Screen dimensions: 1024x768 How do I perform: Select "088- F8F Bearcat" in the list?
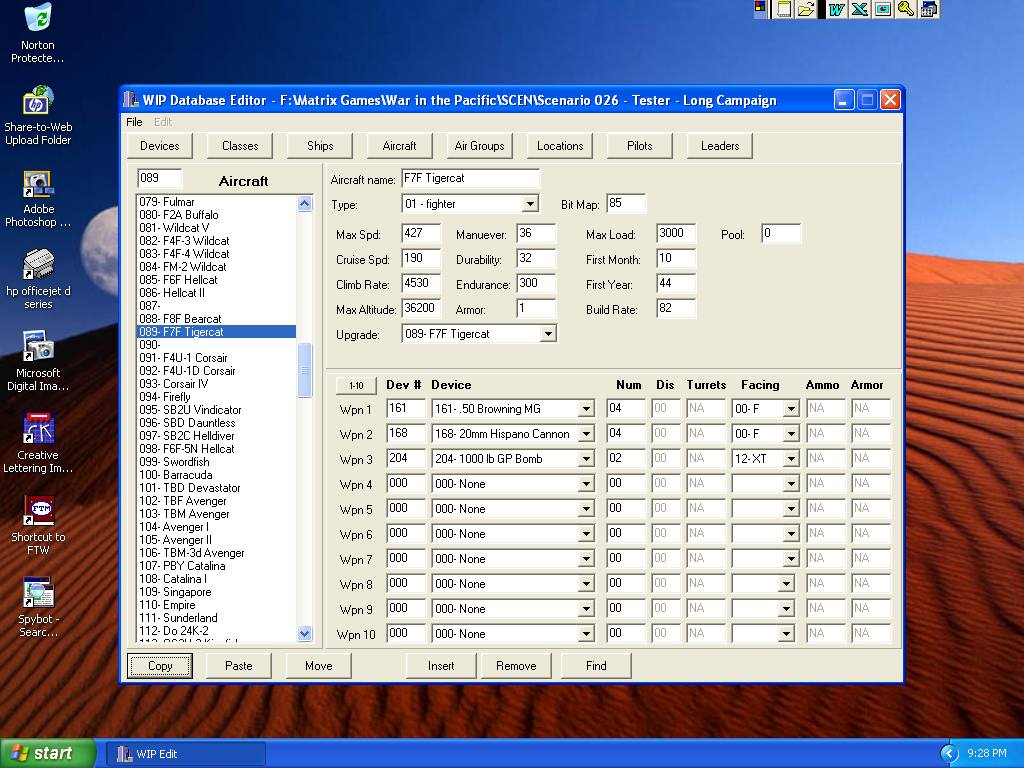click(216, 319)
